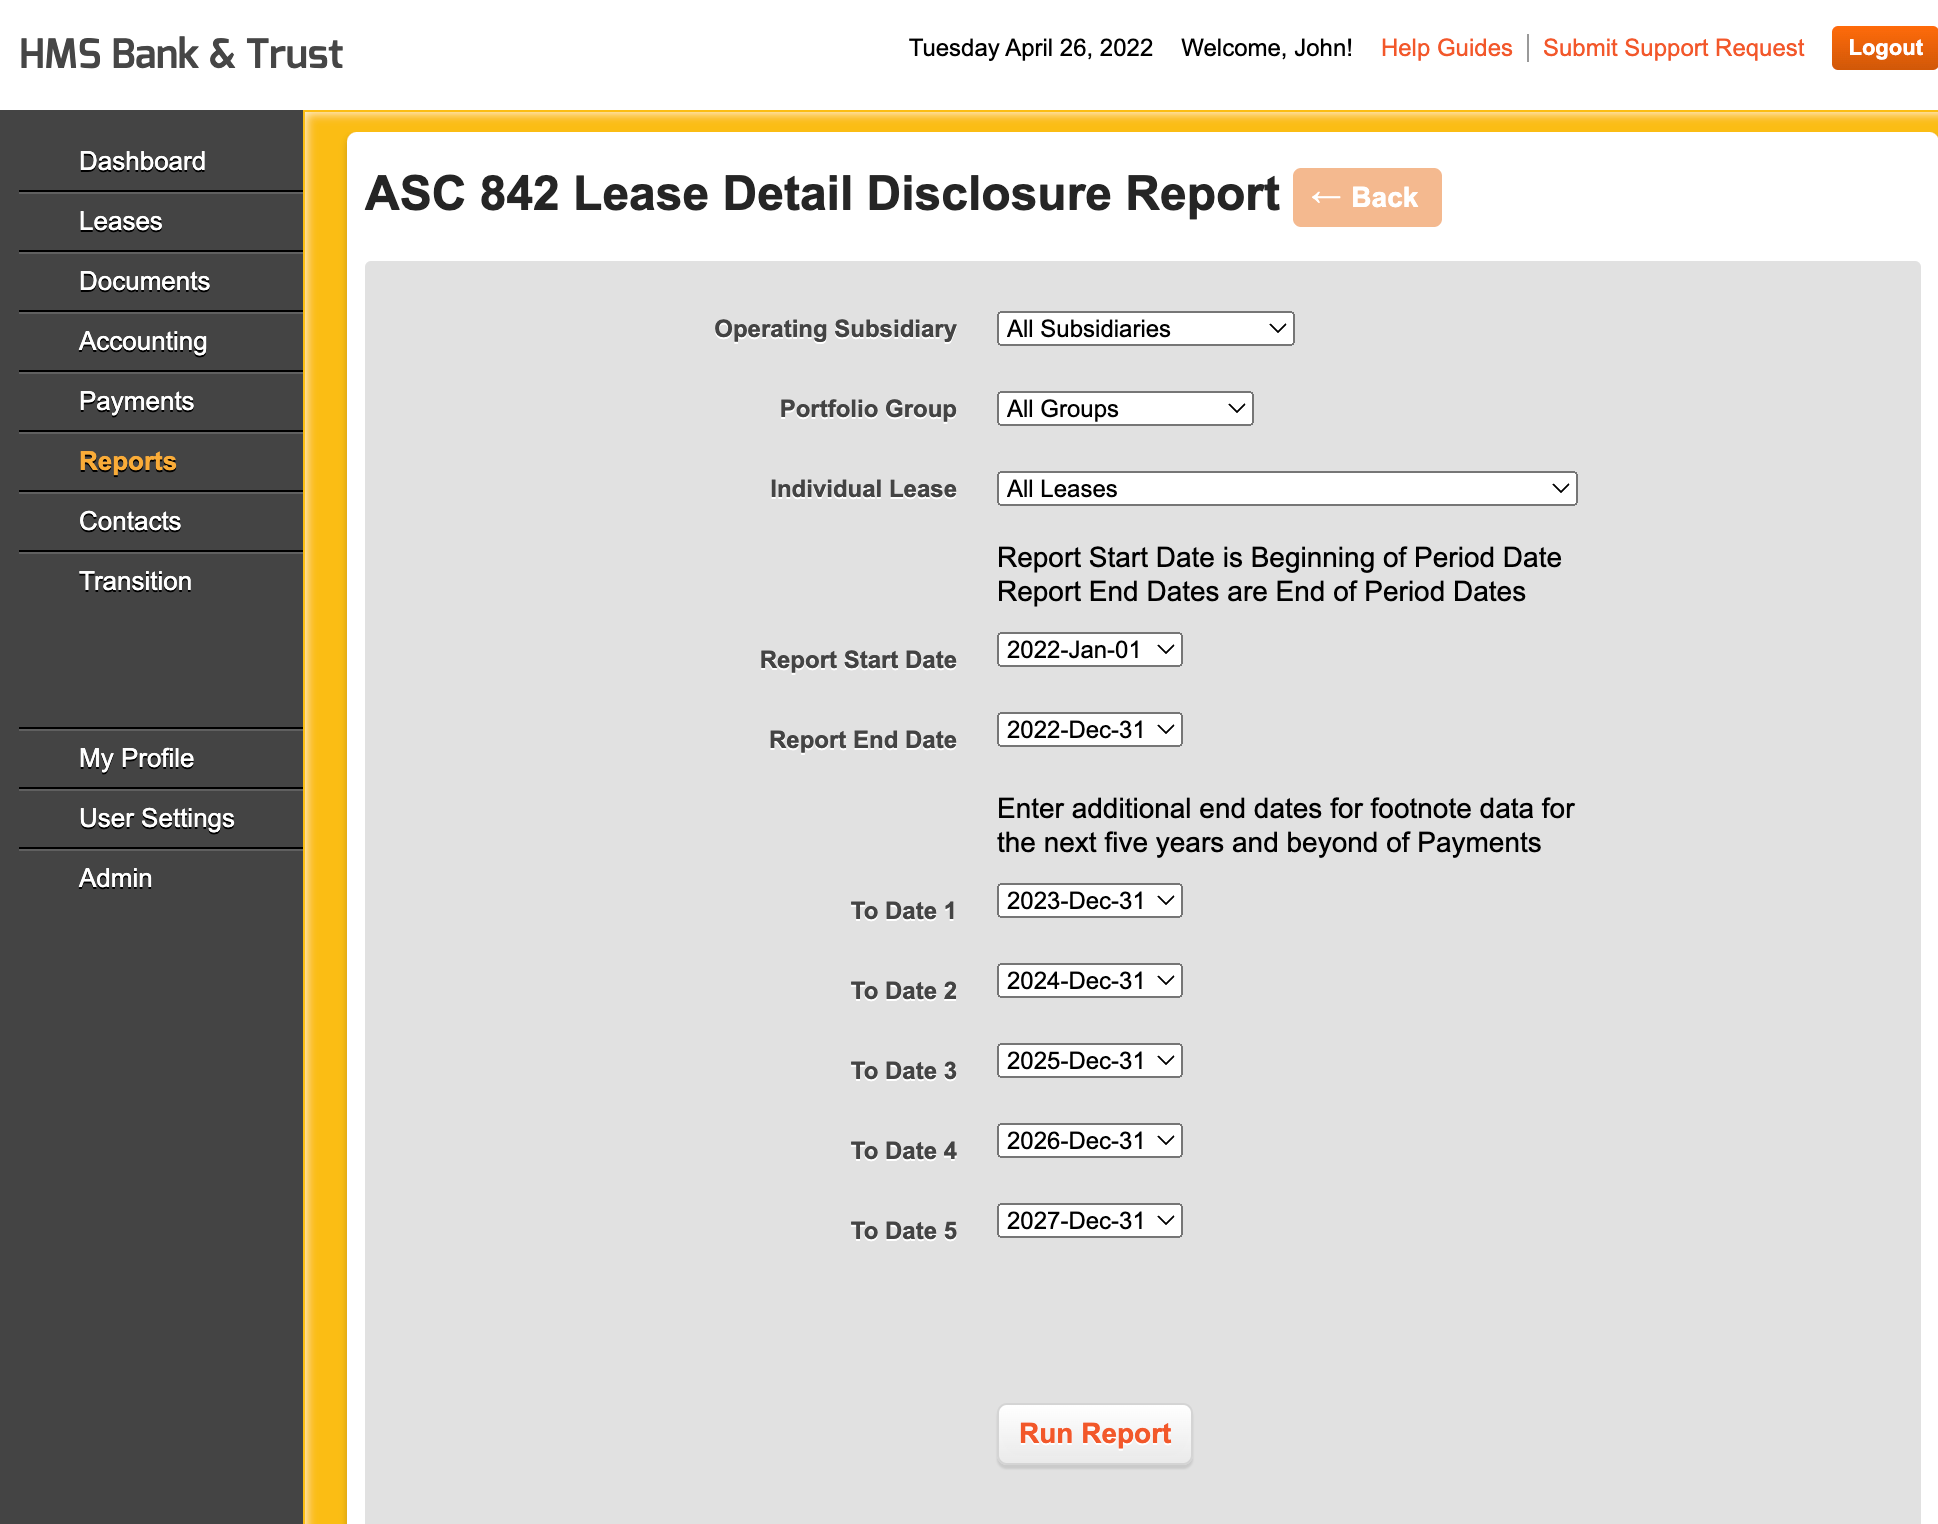Screen dimensions: 1938x1524
Task: Click the 'Report End Date' label
Action: pyautogui.click(x=862, y=740)
